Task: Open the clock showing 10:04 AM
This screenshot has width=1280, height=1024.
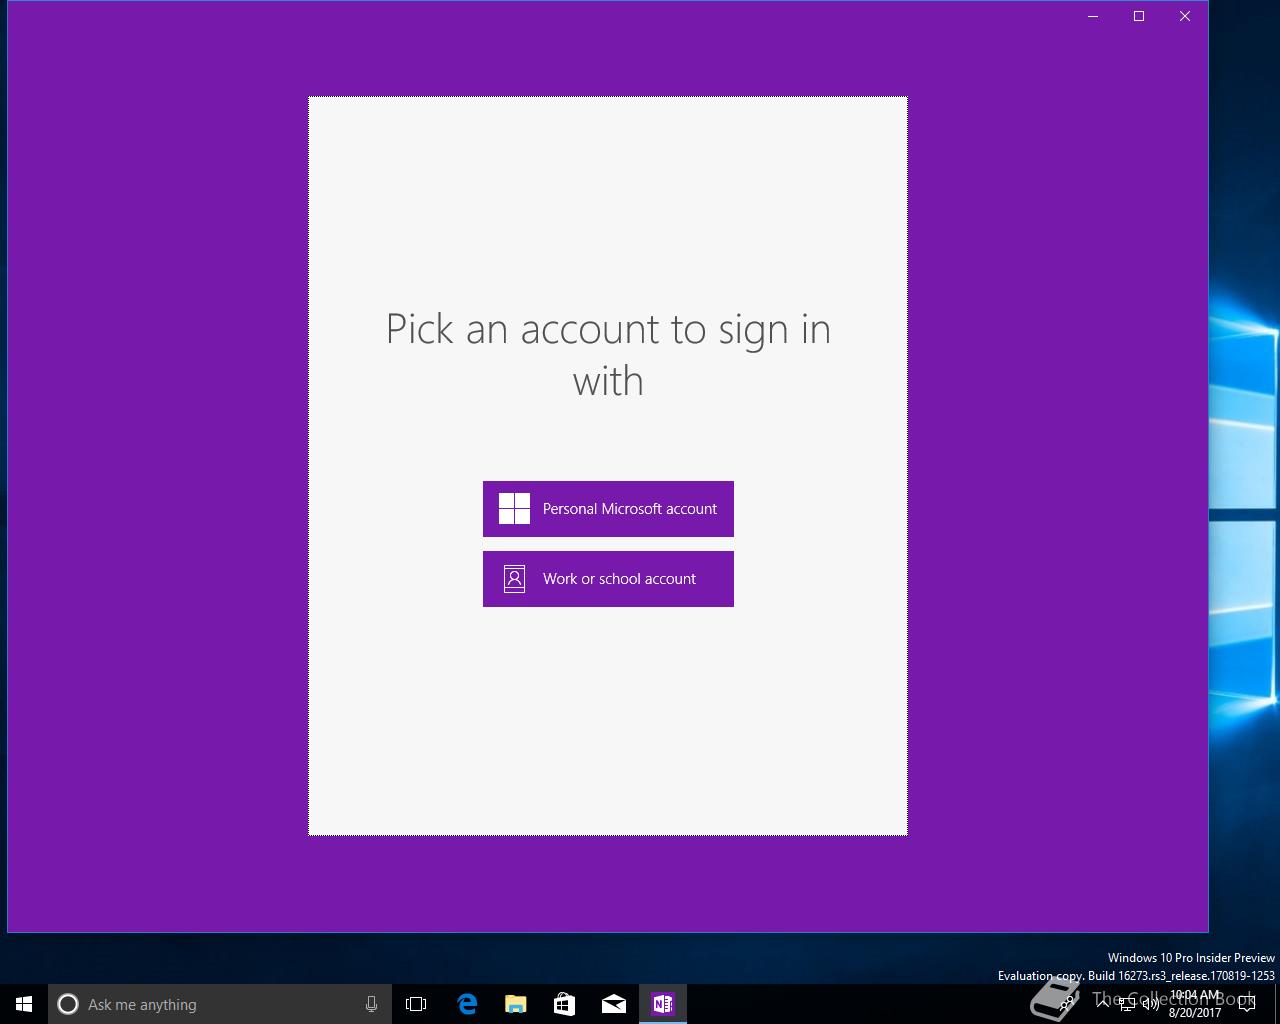Action: click(x=1195, y=1004)
